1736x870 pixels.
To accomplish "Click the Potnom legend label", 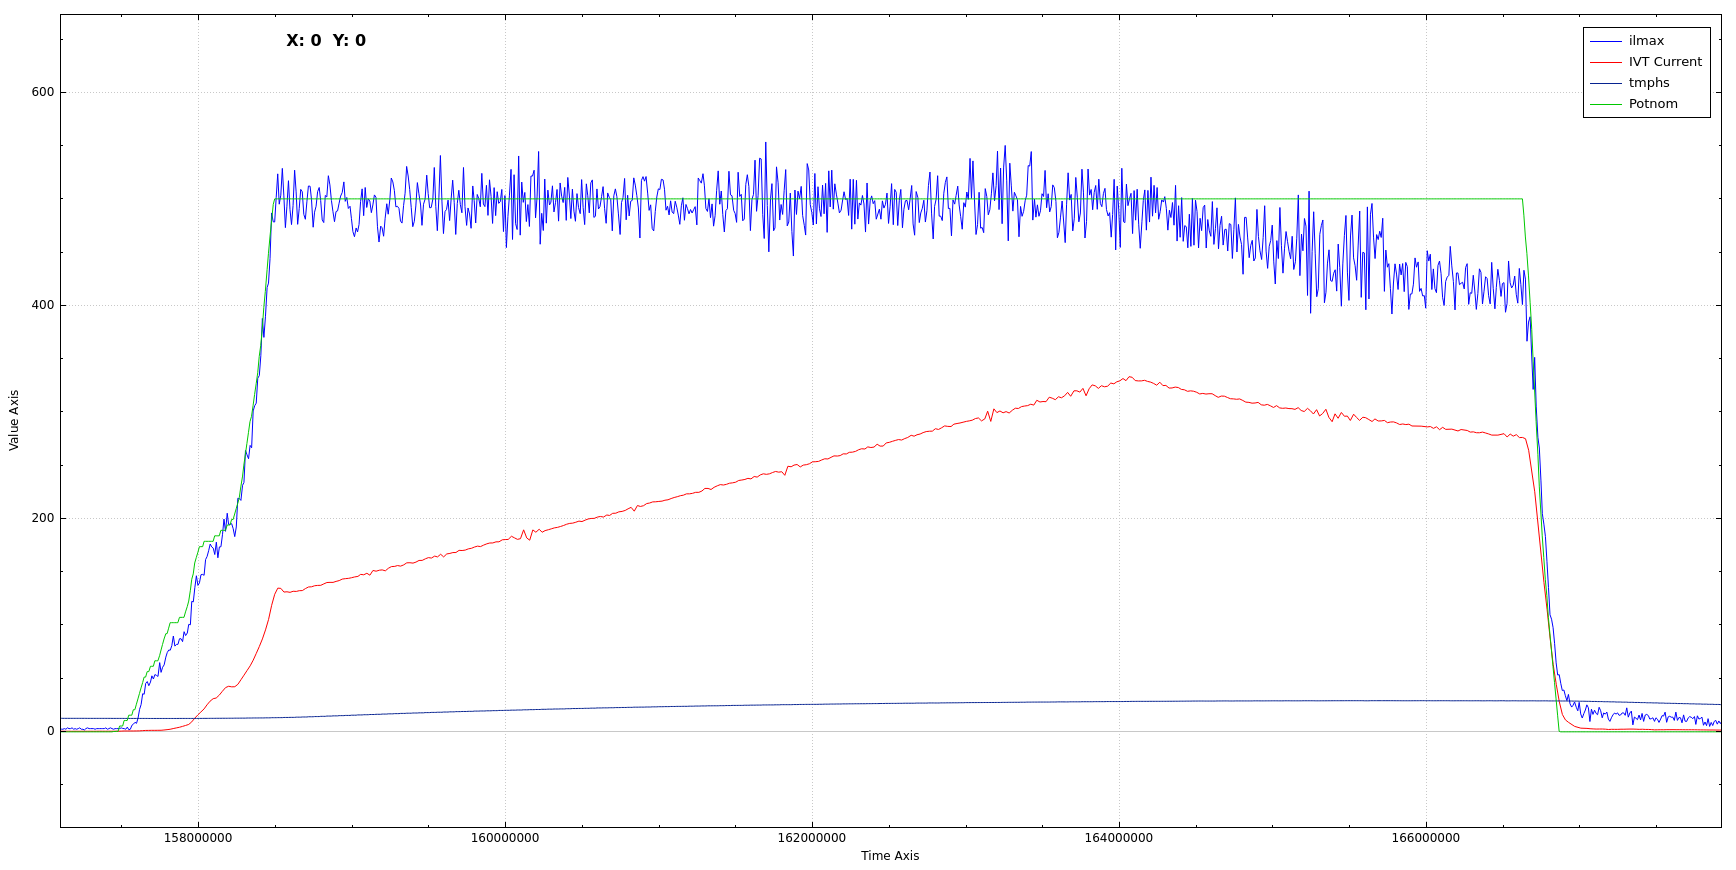I will tap(1652, 104).
